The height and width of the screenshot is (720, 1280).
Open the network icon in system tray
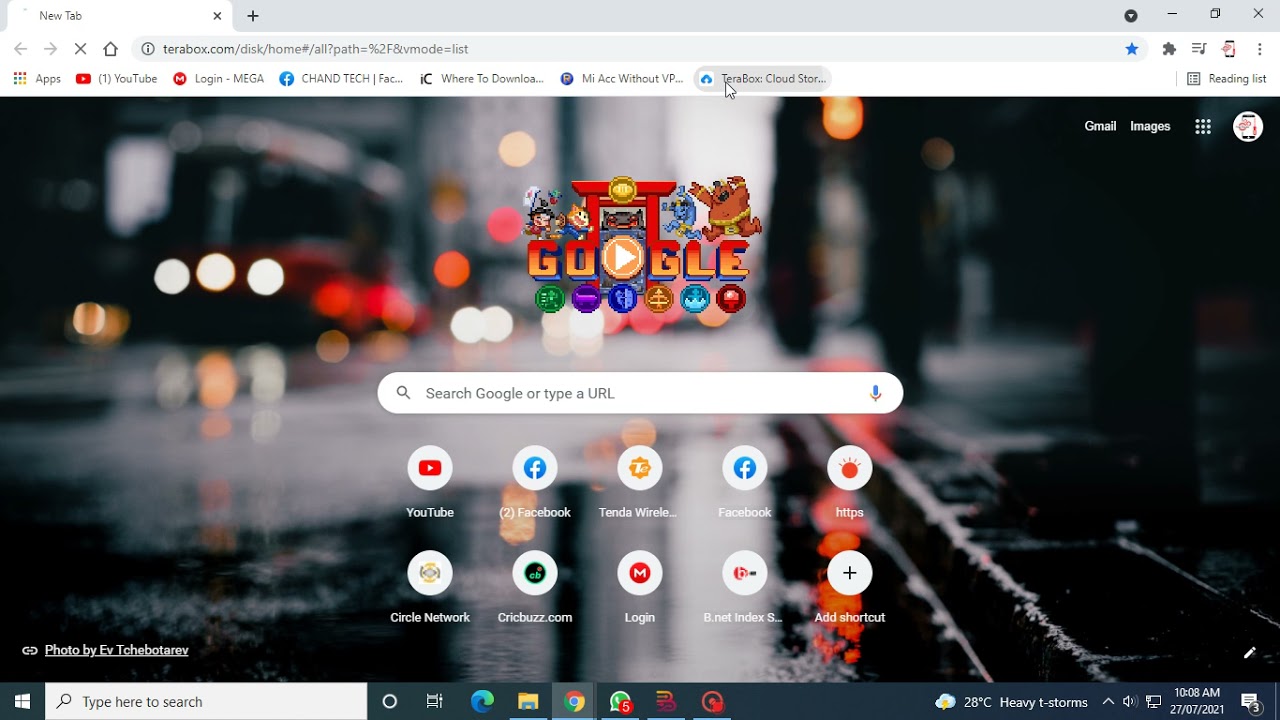(x=1153, y=702)
